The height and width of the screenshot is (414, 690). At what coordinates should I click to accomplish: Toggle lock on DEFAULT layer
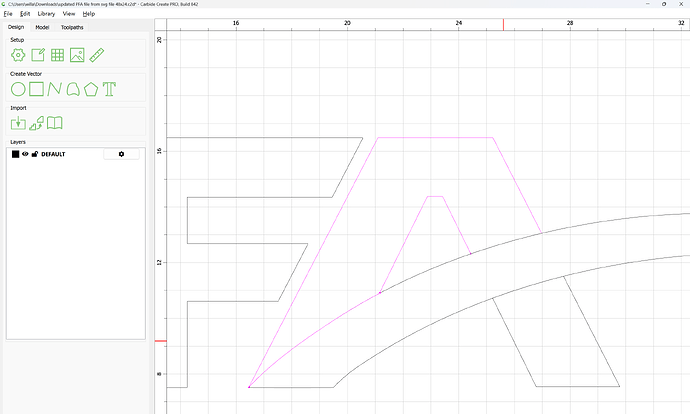point(35,154)
